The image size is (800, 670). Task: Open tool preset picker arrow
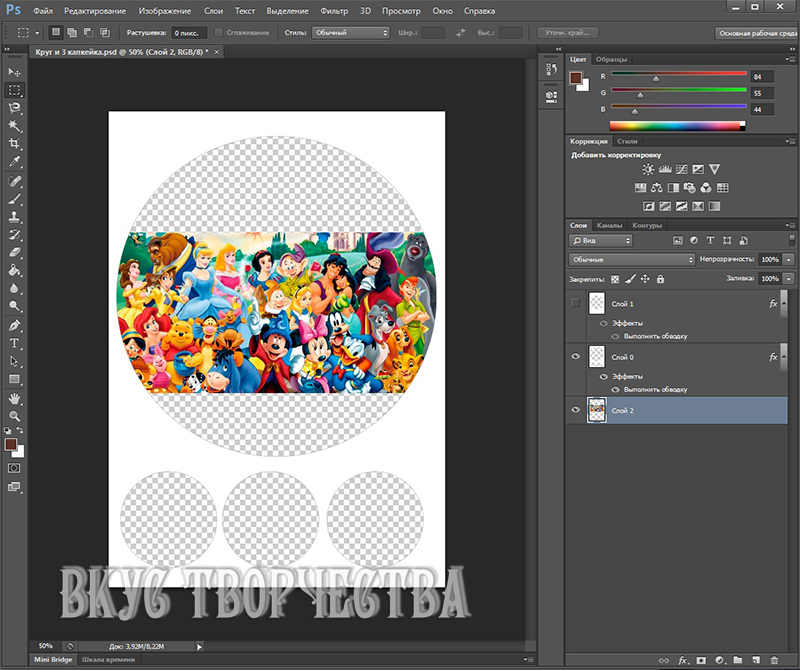click(x=37, y=33)
